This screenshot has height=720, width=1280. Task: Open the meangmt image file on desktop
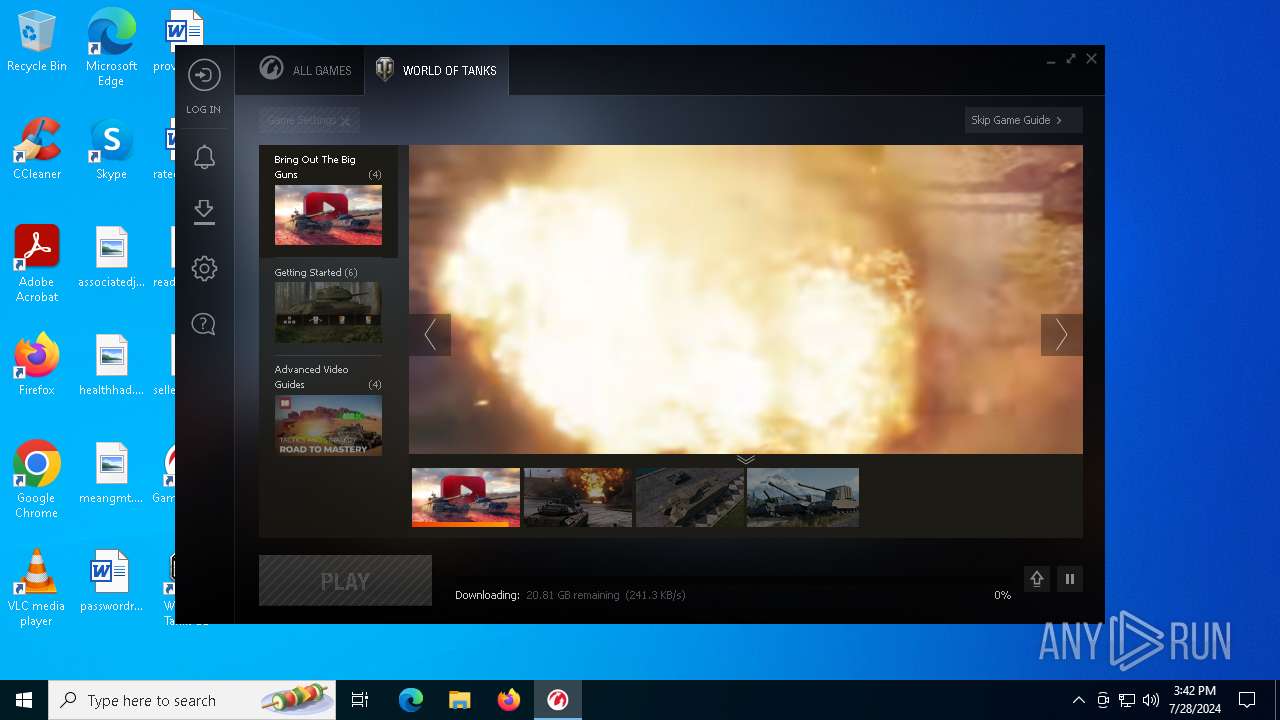coord(111,474)
